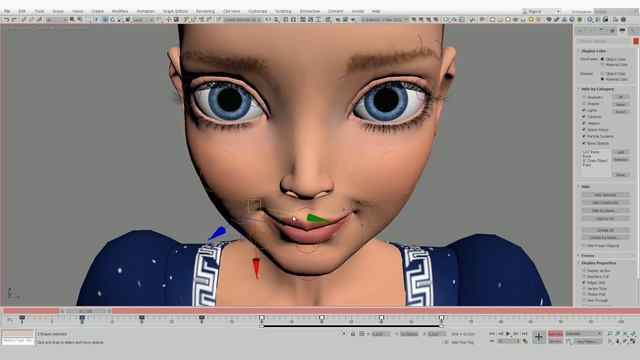Toggle the Angle Snap icon
The width and height of the screenshot is (640, 360).
[x=193, y=19]
